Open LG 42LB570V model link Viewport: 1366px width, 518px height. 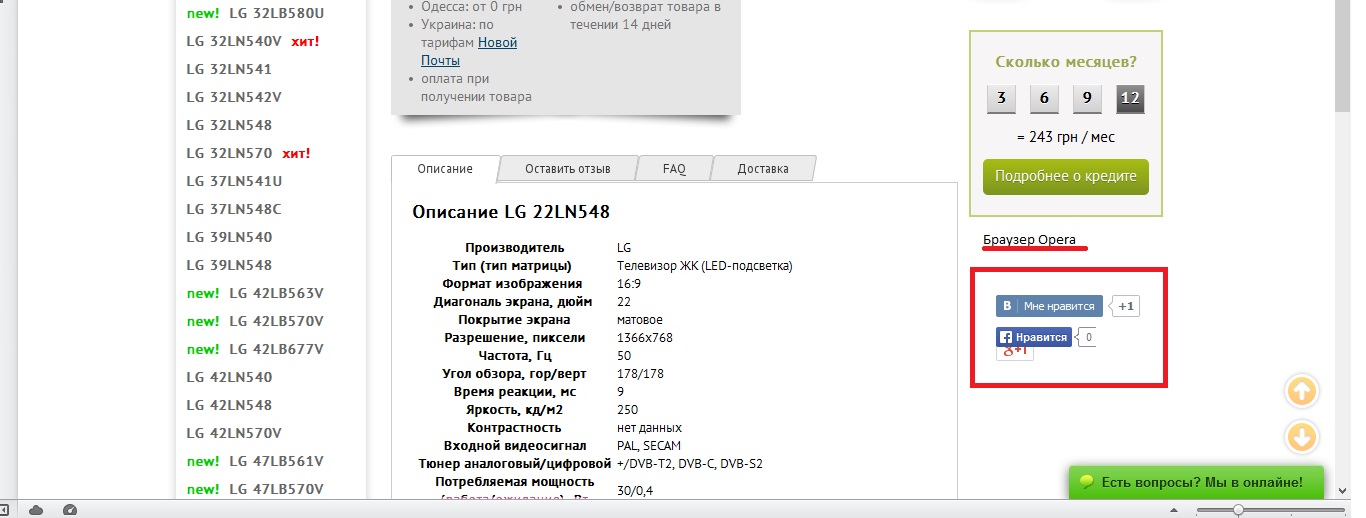coord(277,321)
